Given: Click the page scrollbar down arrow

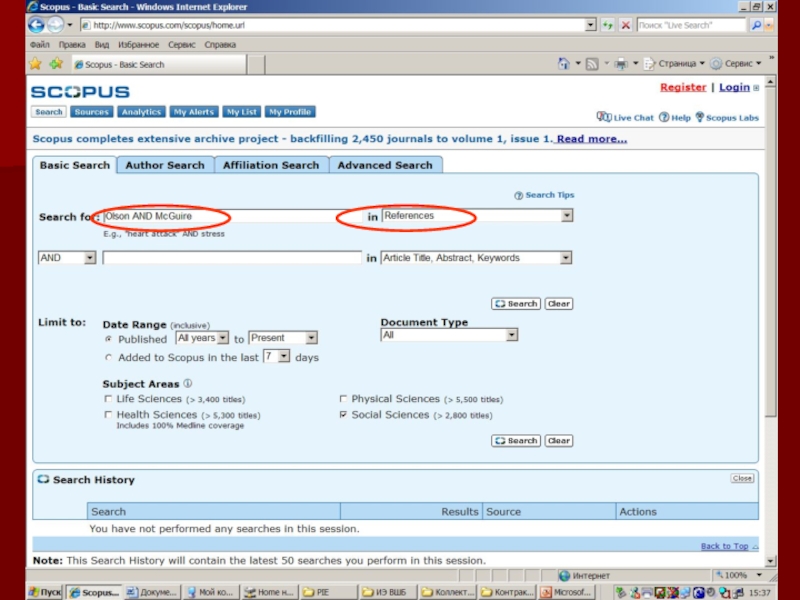Looking at the screenshot, I should pyautogui.click(x=771, y=561).
